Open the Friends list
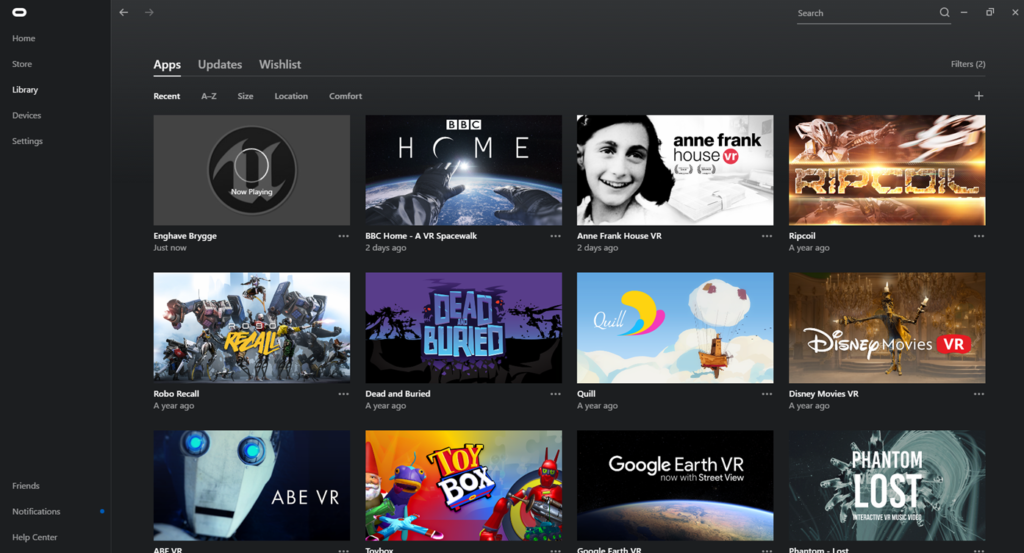Screen dimensions: 1024x553 tap(25, 486)
